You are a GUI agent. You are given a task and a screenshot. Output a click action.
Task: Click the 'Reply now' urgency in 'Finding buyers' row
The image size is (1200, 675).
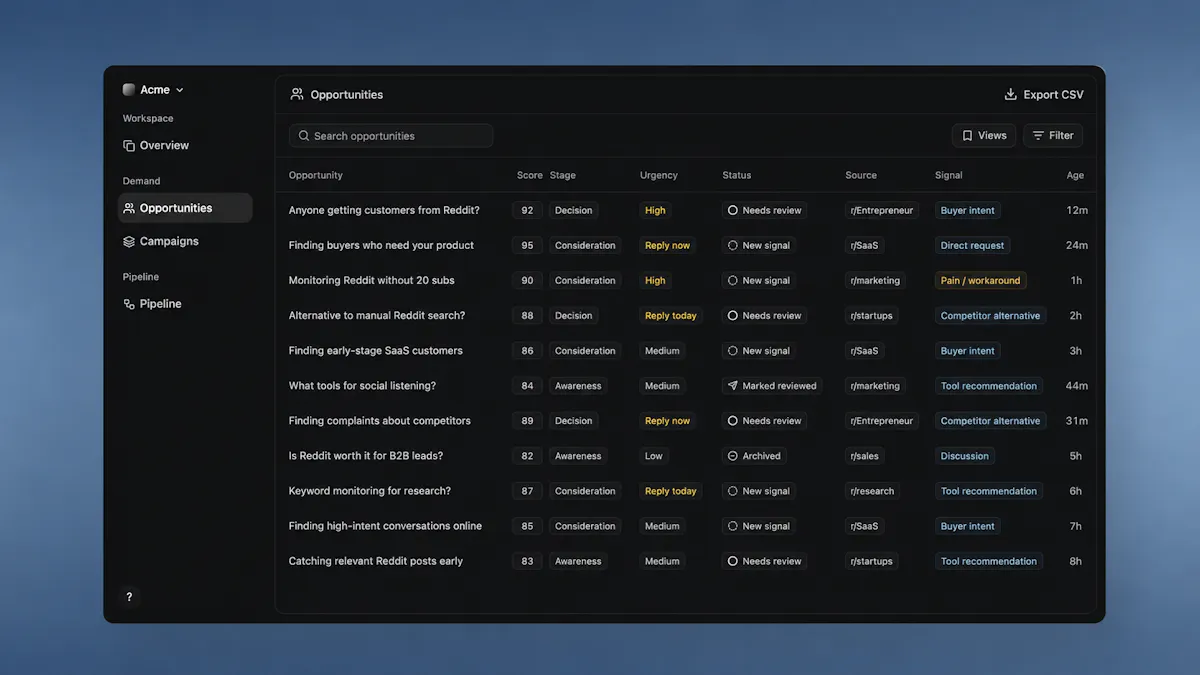pos(667,245)
